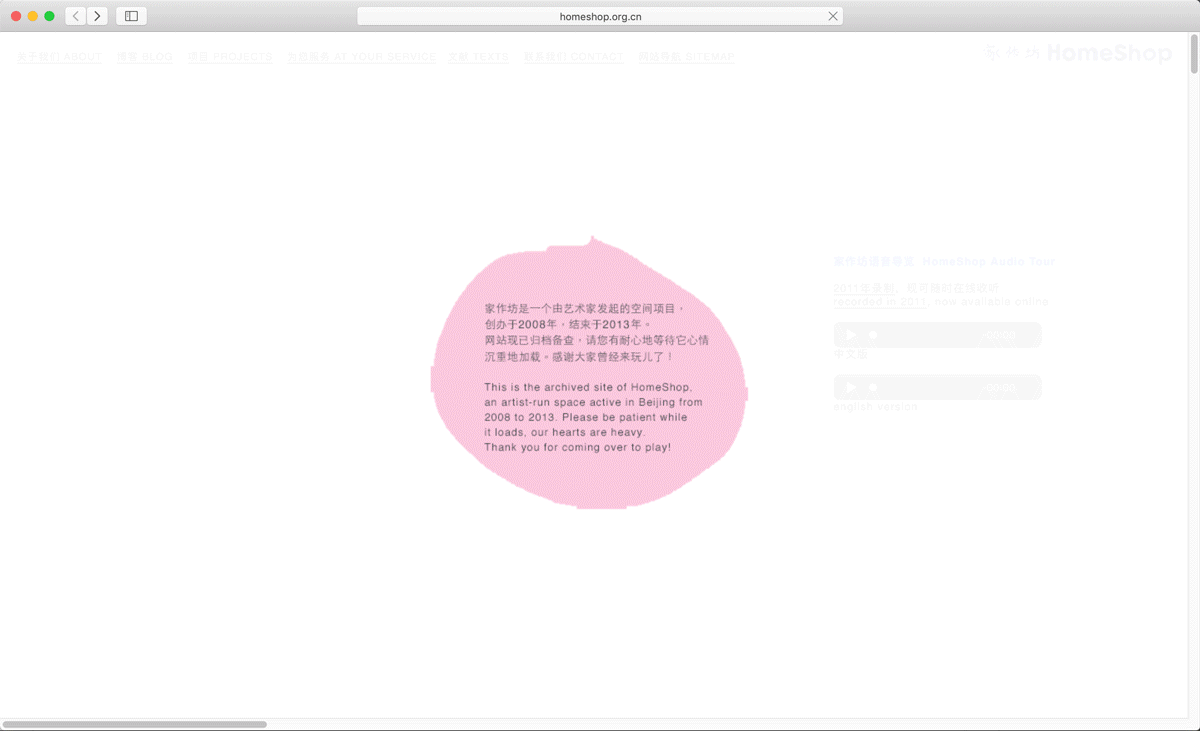This screenshot has width=1200, height=731.
Task: Open the ABOUT navigation link
Action: [59, 57]
